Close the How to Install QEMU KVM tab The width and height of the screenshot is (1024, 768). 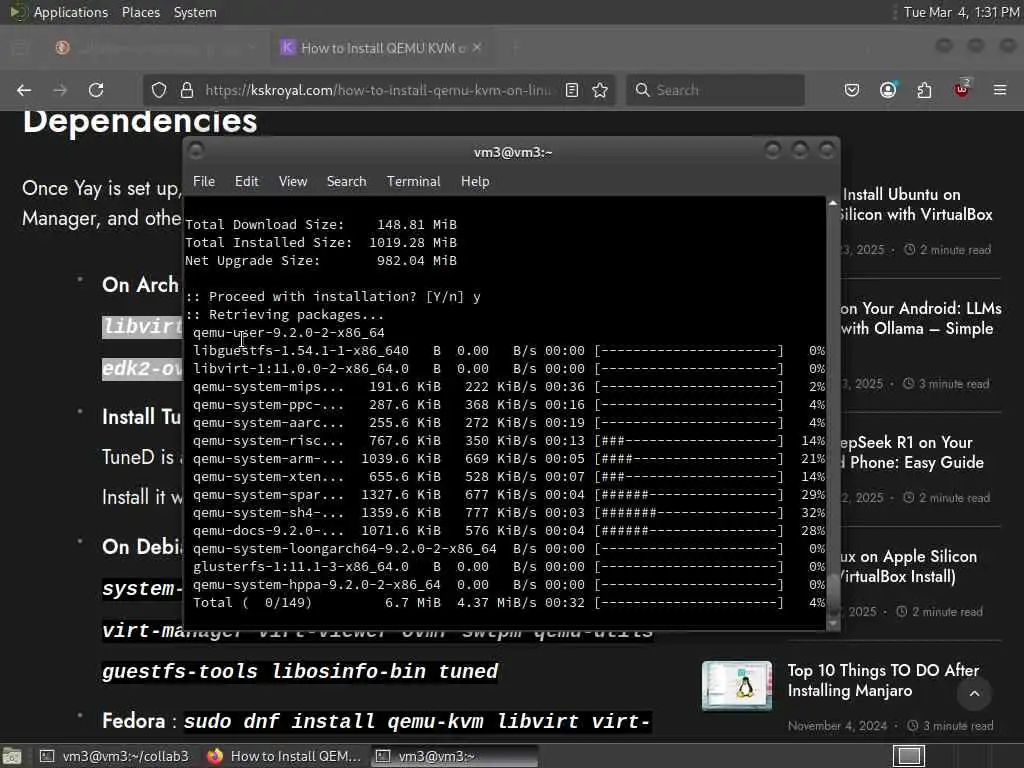coord(477,48)
